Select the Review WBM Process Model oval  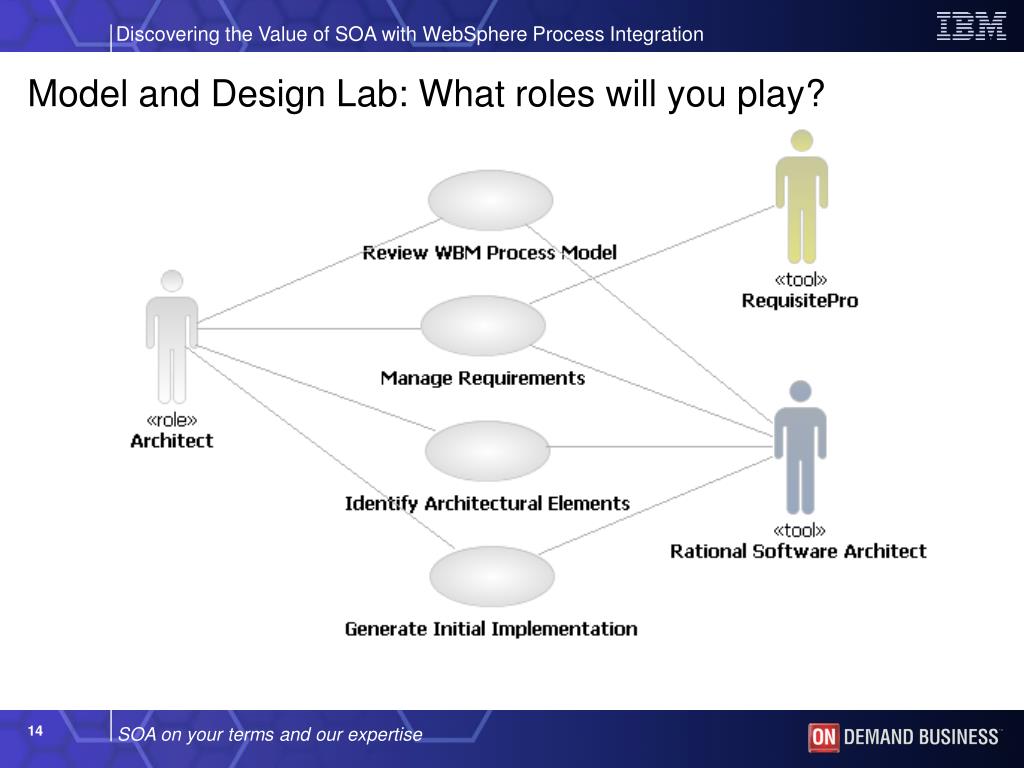[490, 200]
